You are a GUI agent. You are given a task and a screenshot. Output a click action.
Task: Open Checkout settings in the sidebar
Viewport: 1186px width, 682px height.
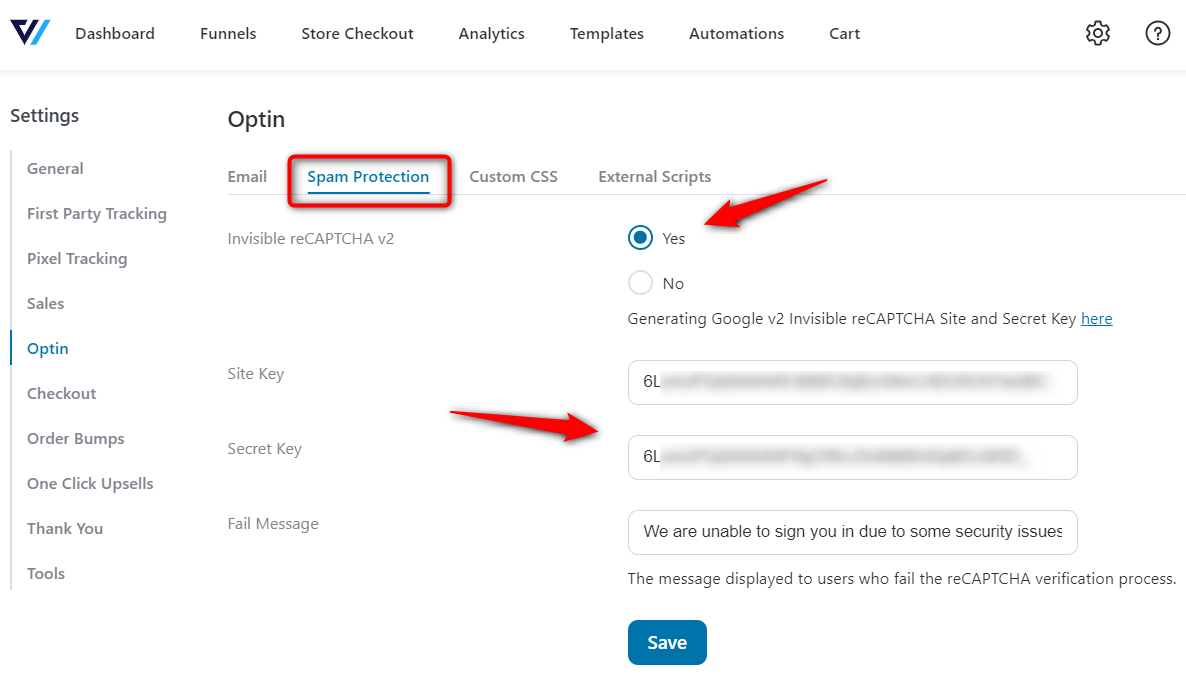(61, 393)
